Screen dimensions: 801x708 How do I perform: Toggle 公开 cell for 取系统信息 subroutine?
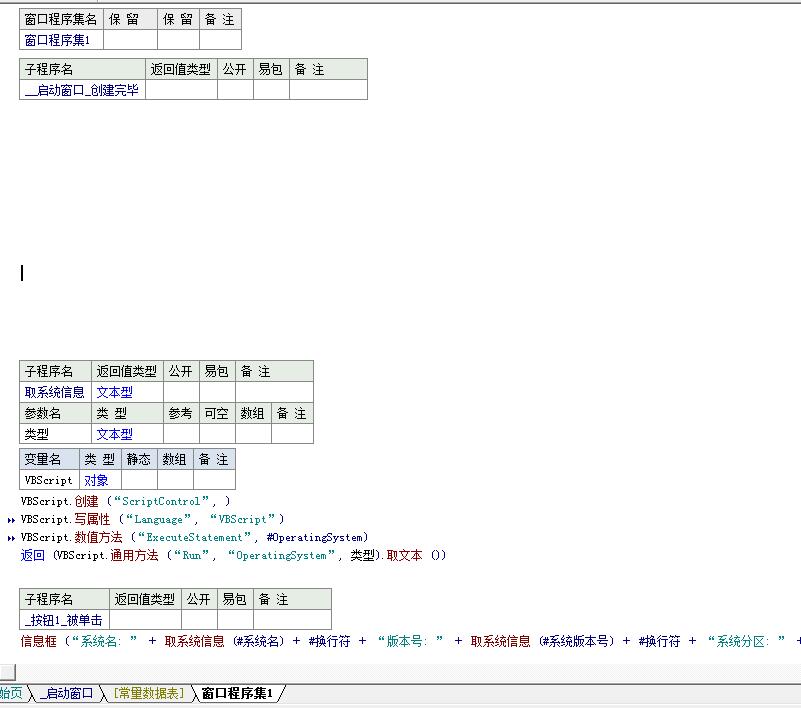(x=181, y=392)
